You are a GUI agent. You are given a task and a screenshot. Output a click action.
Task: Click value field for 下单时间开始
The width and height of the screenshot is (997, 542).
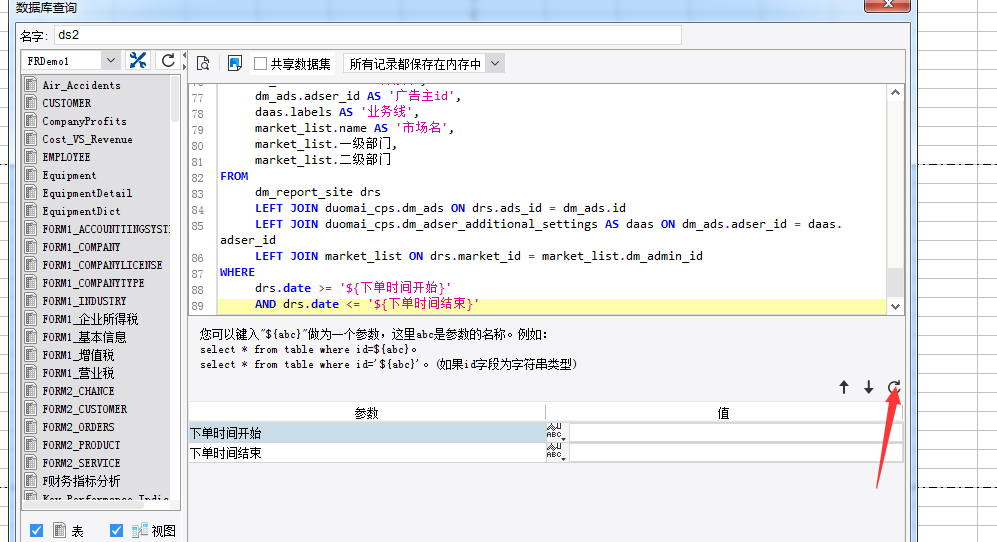click(x=735, y=433)
